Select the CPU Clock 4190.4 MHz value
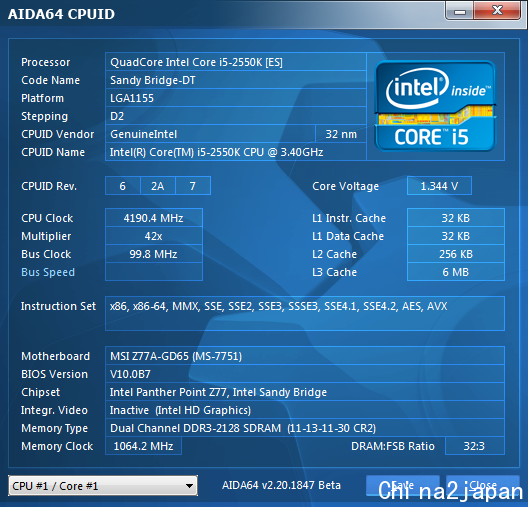Image resolution: width=528 pixels, height=507 pixels. (x=154, y=218)
